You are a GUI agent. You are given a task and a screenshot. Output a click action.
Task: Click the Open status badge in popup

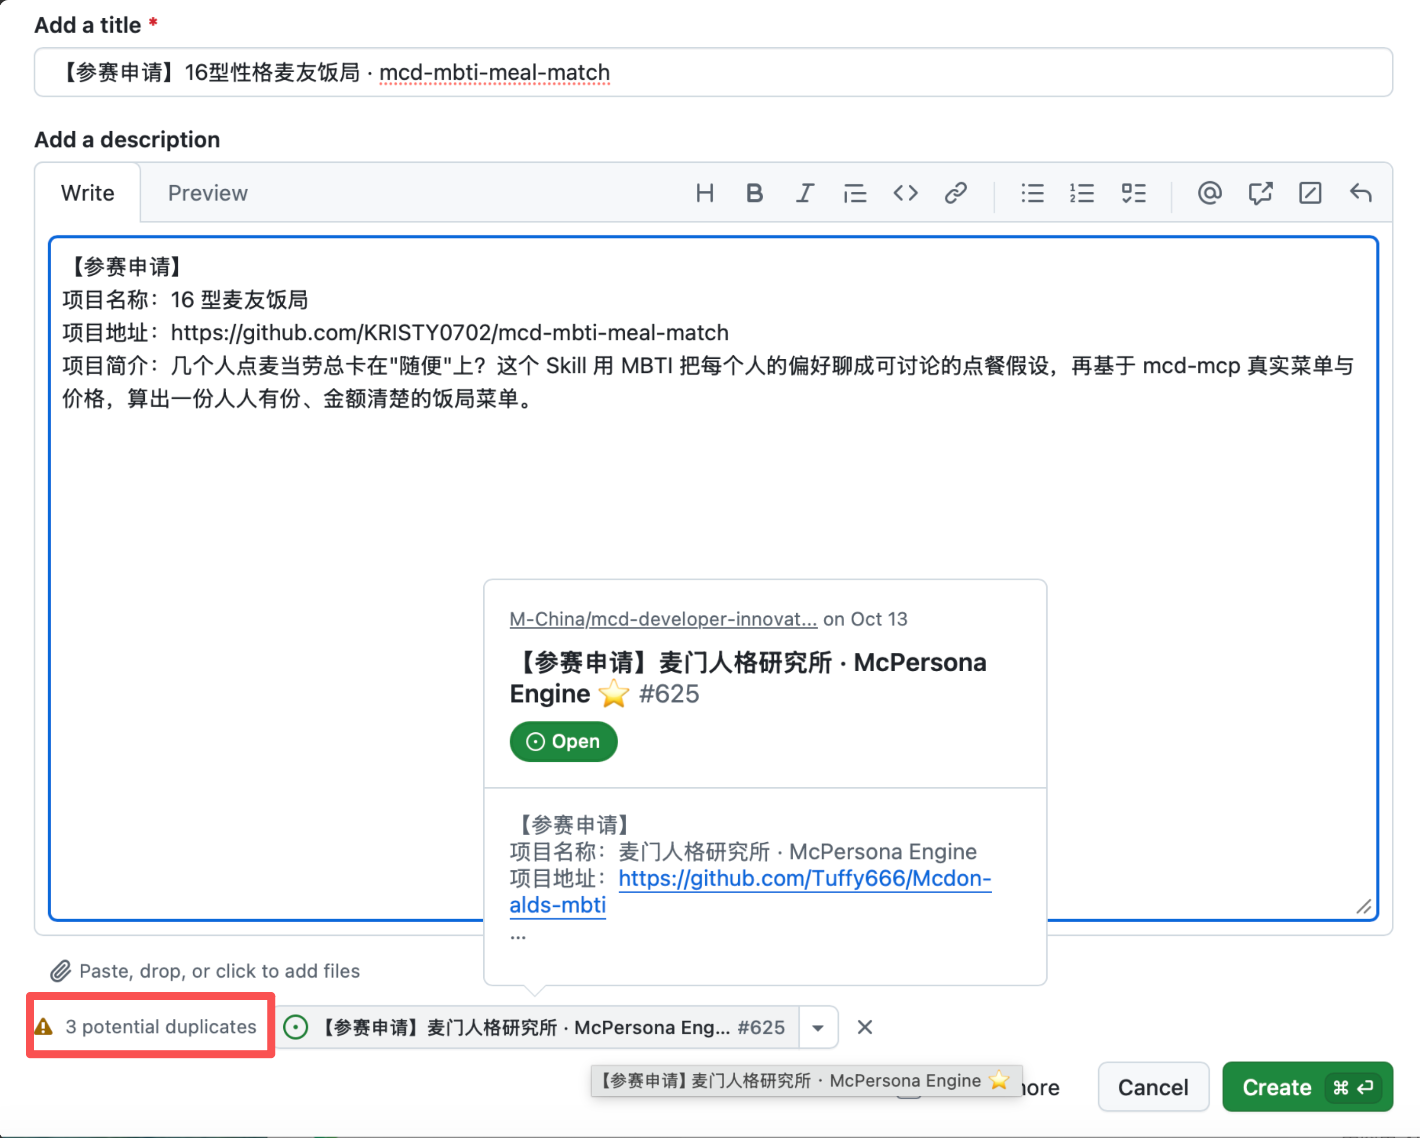pos(564,741)
